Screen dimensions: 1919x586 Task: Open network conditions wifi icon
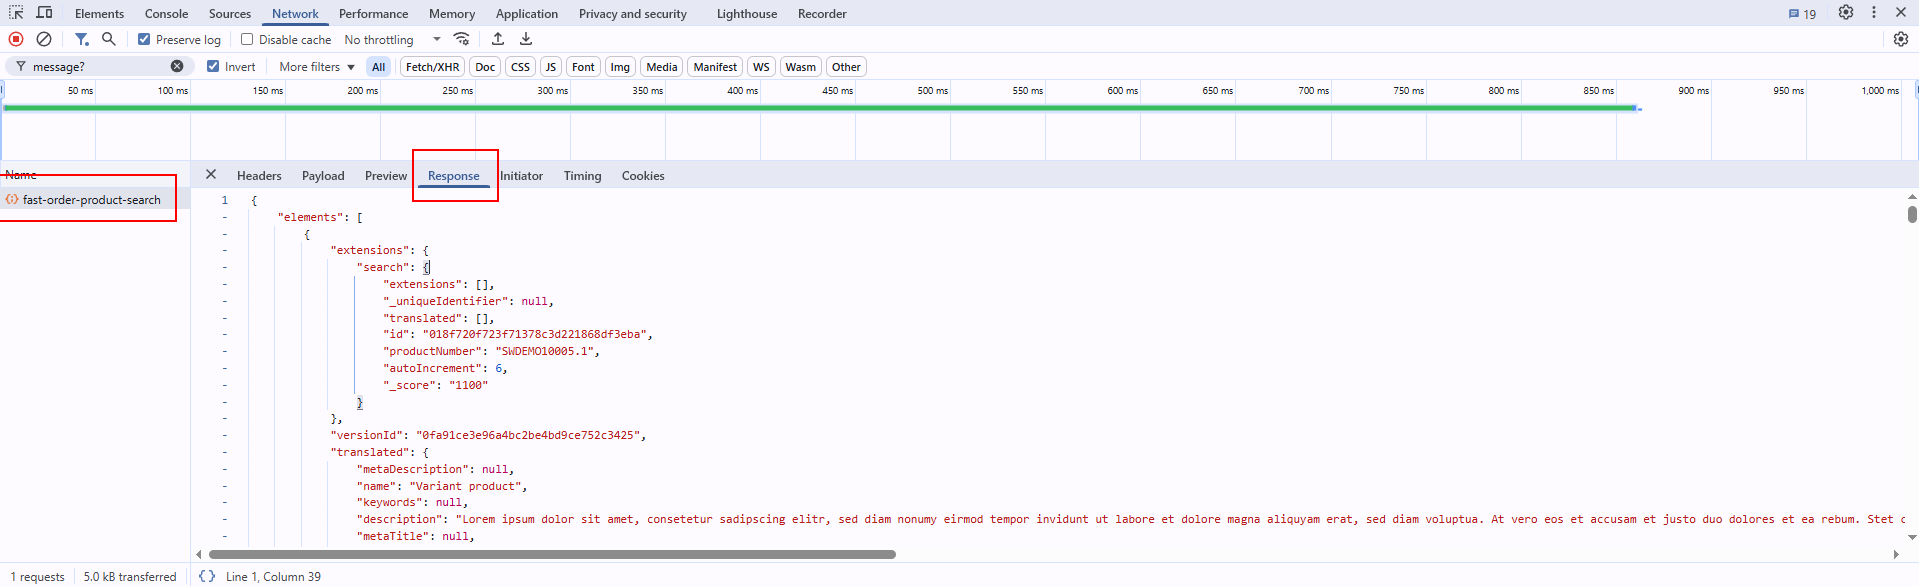[x=461, y=39]
